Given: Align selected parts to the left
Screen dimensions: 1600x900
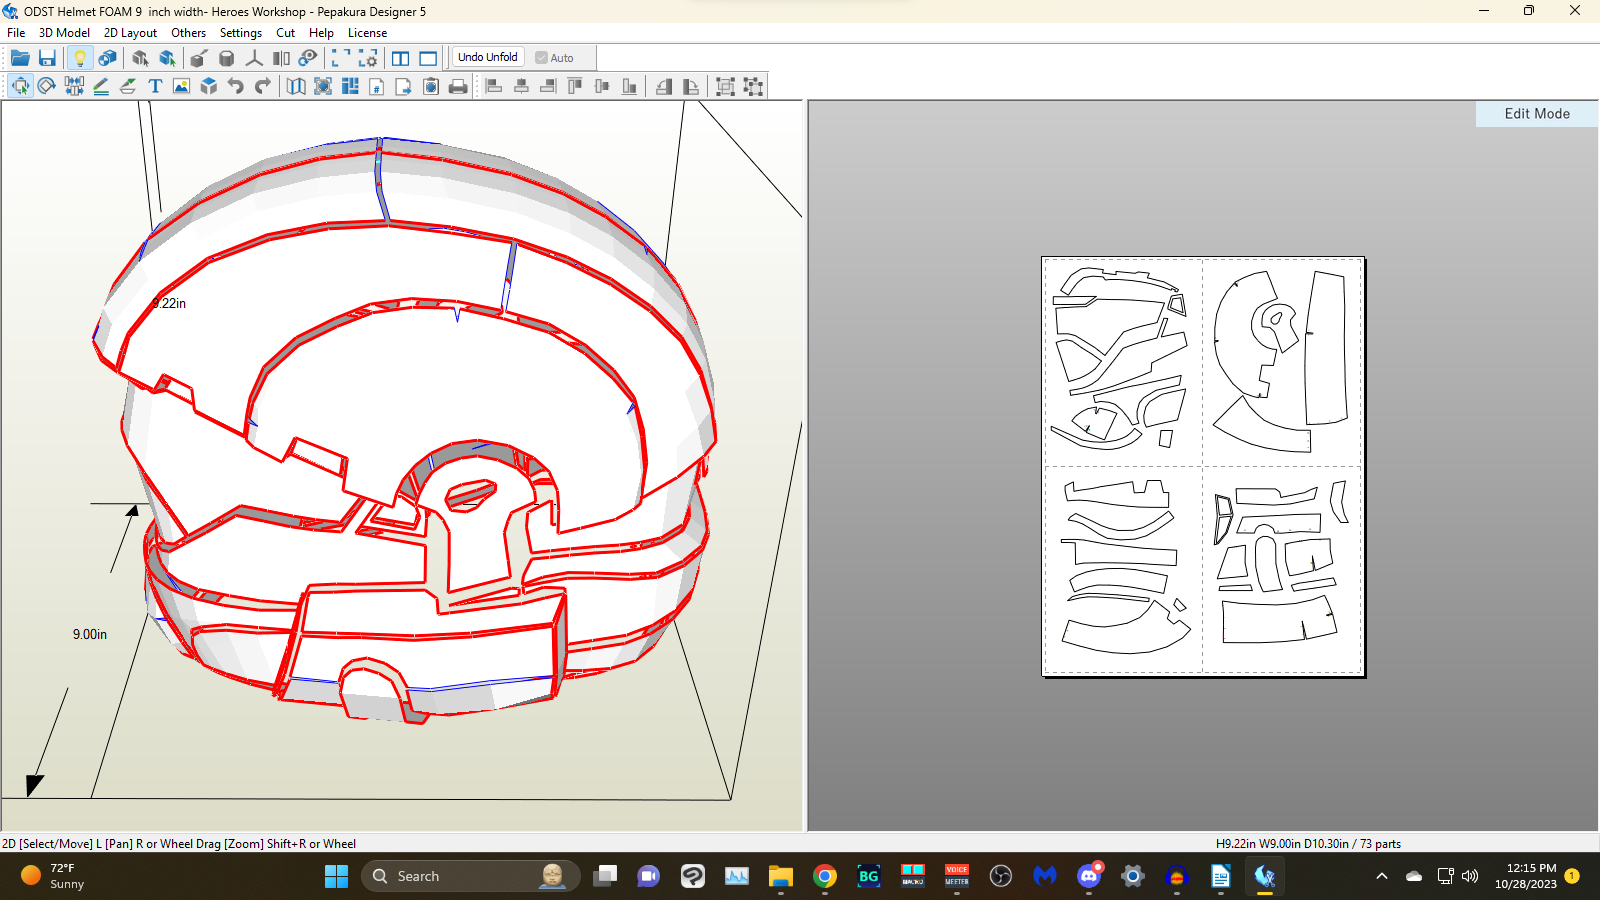Looking at the screenshot, I should 494,86.
